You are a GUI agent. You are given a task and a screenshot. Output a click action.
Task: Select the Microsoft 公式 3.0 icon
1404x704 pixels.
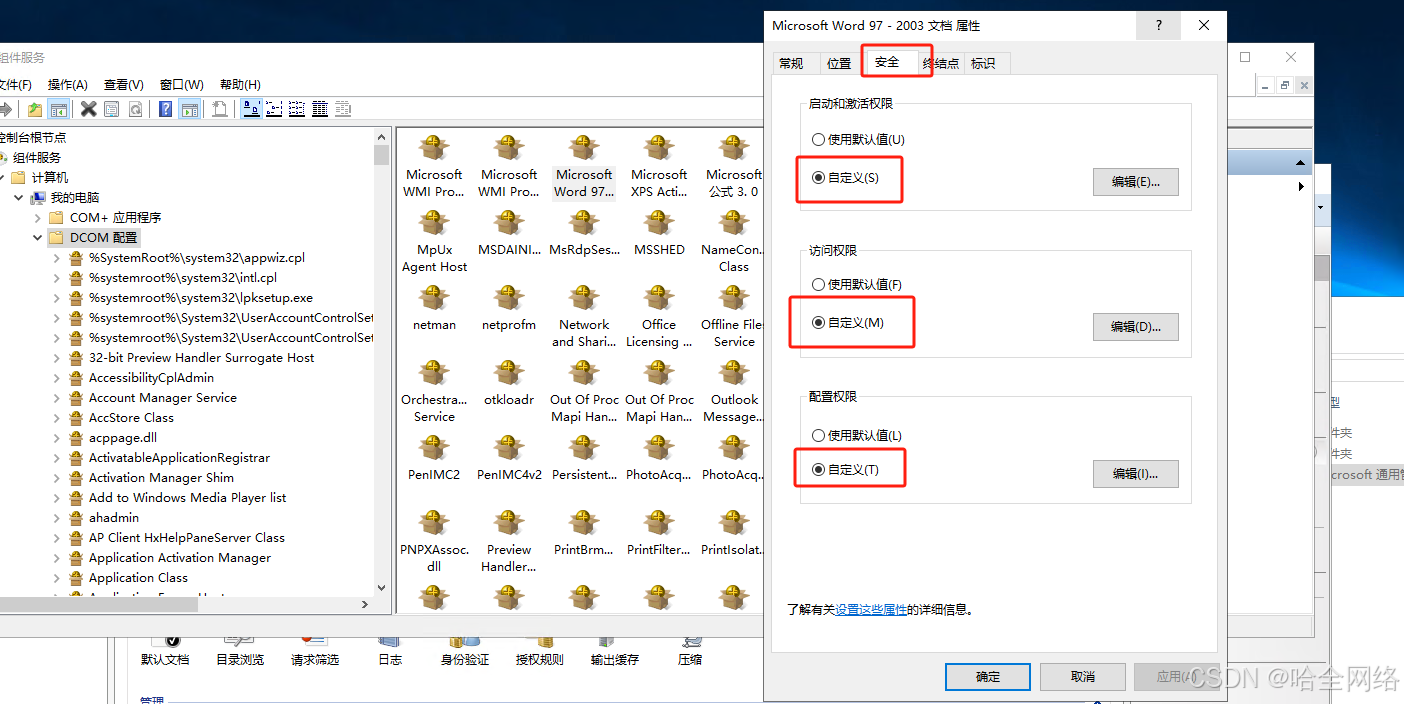tap(734, 167)
